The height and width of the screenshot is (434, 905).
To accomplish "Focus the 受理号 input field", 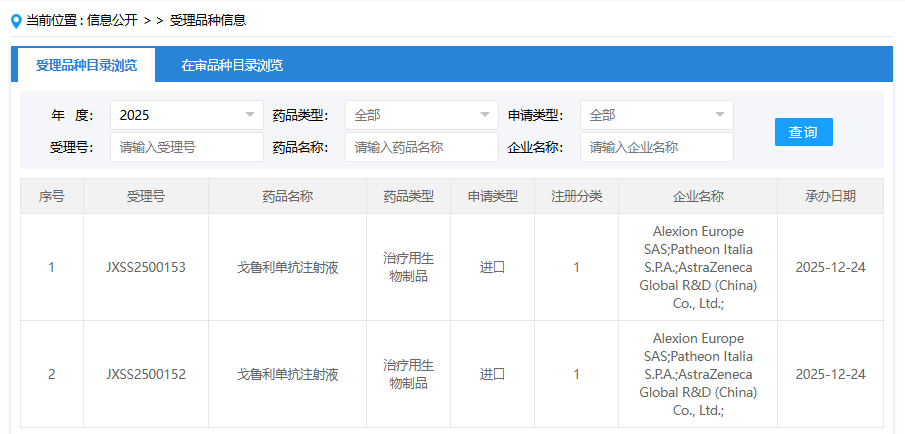I will (x=186, y=147).
